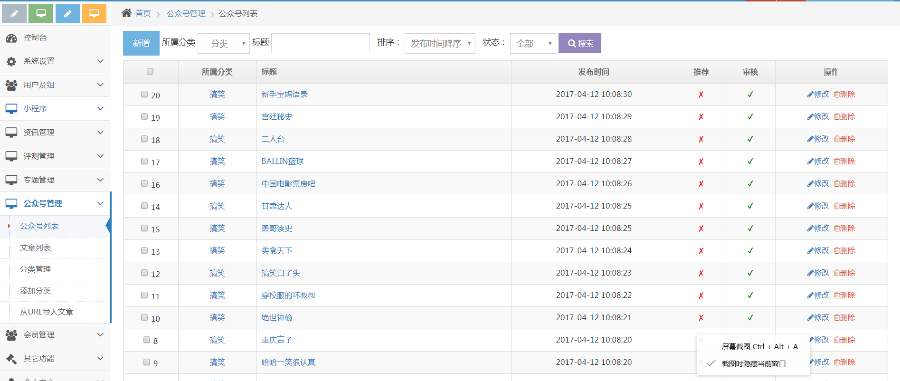Click the trash 删除 icon in row 11
Screen dimensions: 900x381
click(x=836, y=296)
